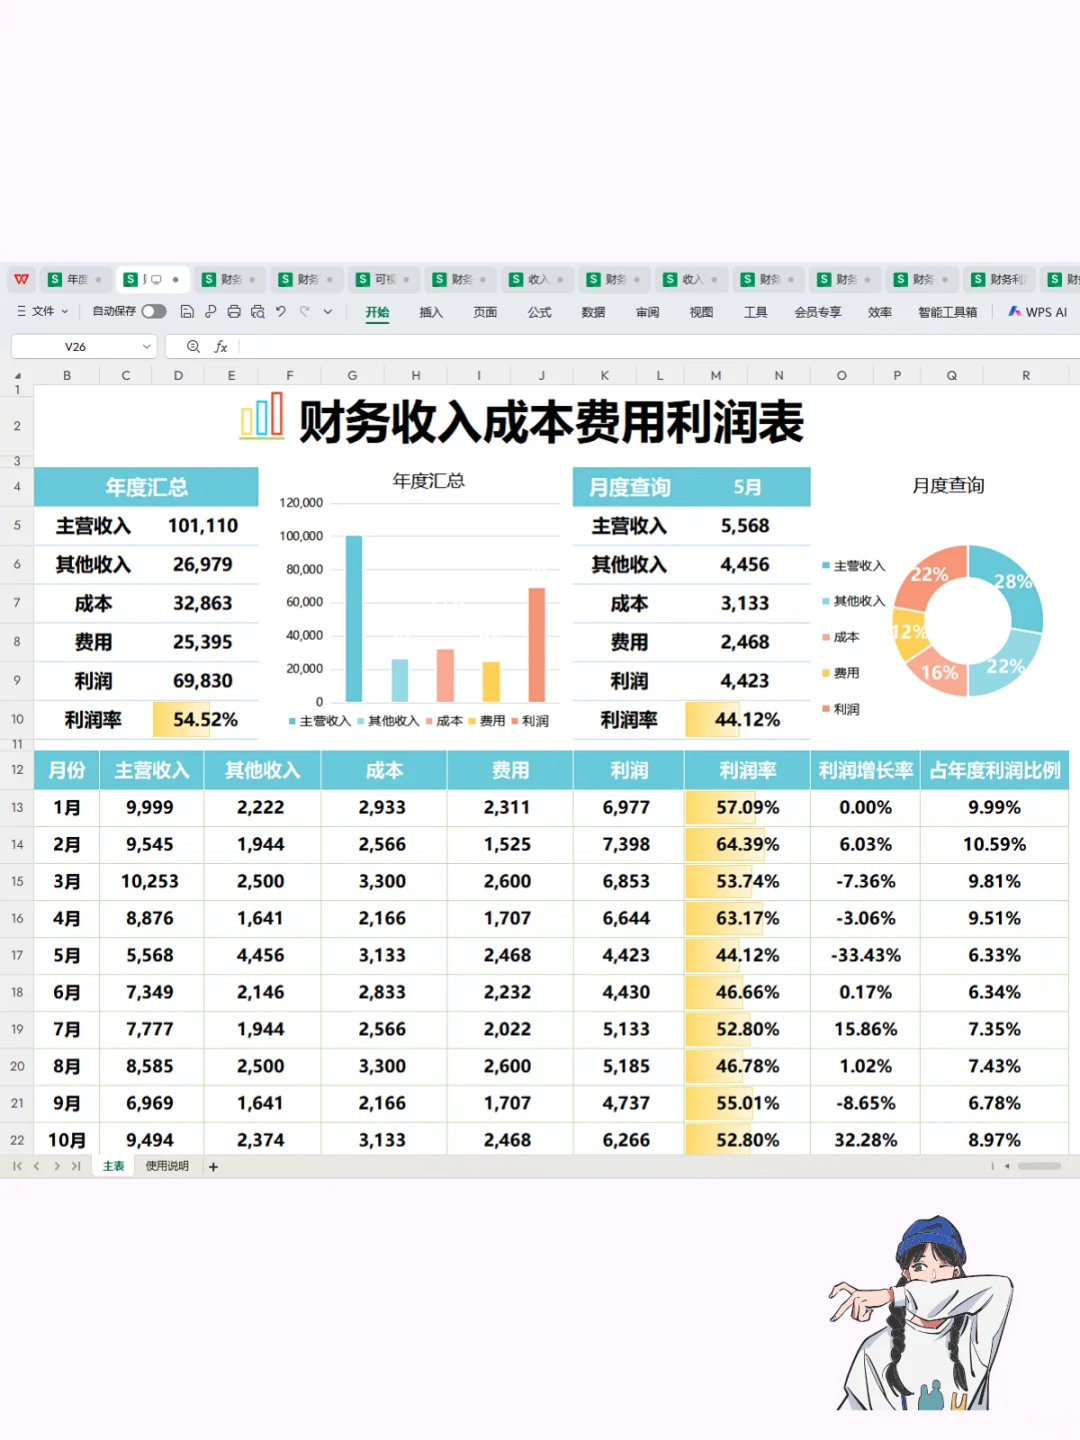Click the Save icon in the toolbar

pos(187,311)
